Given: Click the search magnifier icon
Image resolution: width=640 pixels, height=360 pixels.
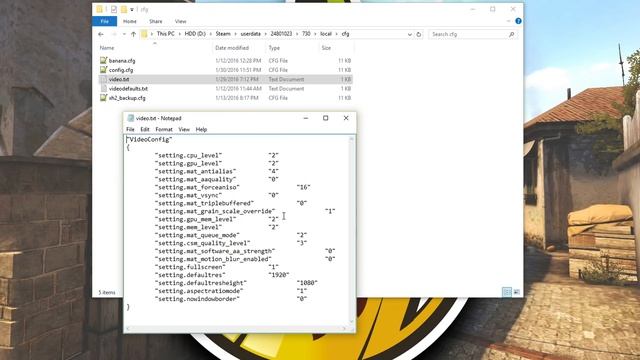Looking at the screenshot, I should pos(511,34).
